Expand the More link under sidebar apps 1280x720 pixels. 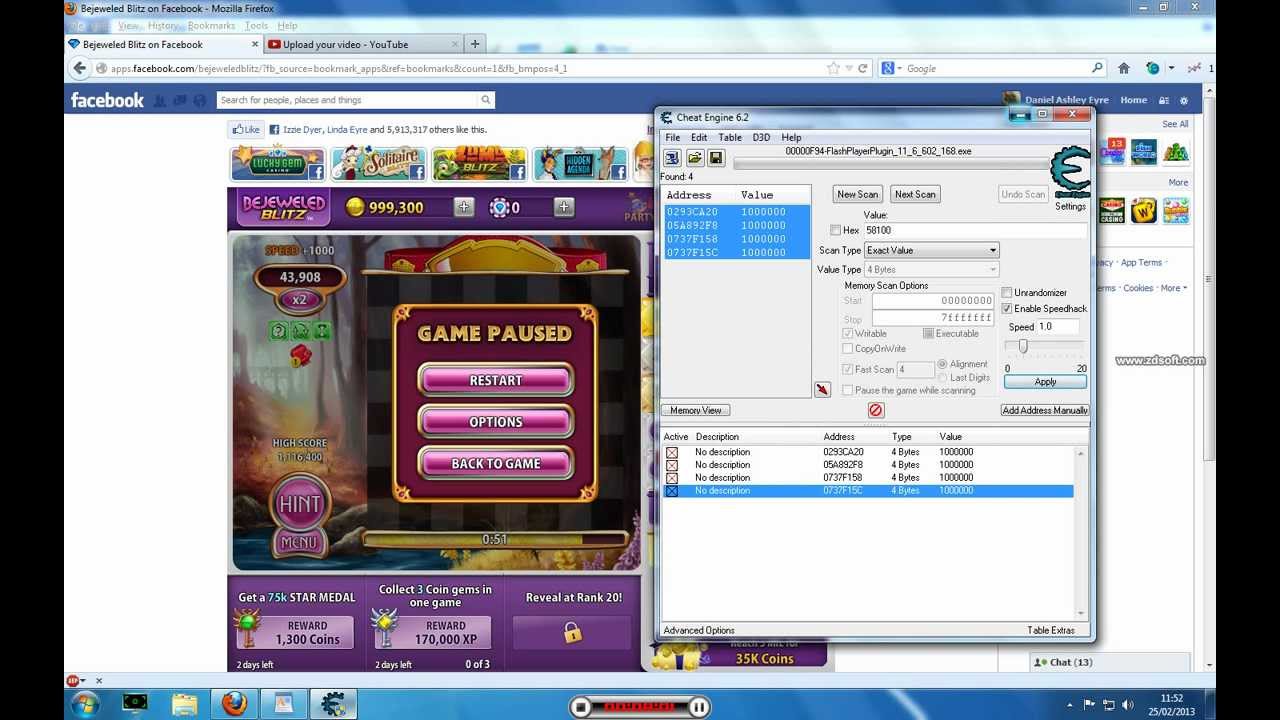(x=1178, y=183)
